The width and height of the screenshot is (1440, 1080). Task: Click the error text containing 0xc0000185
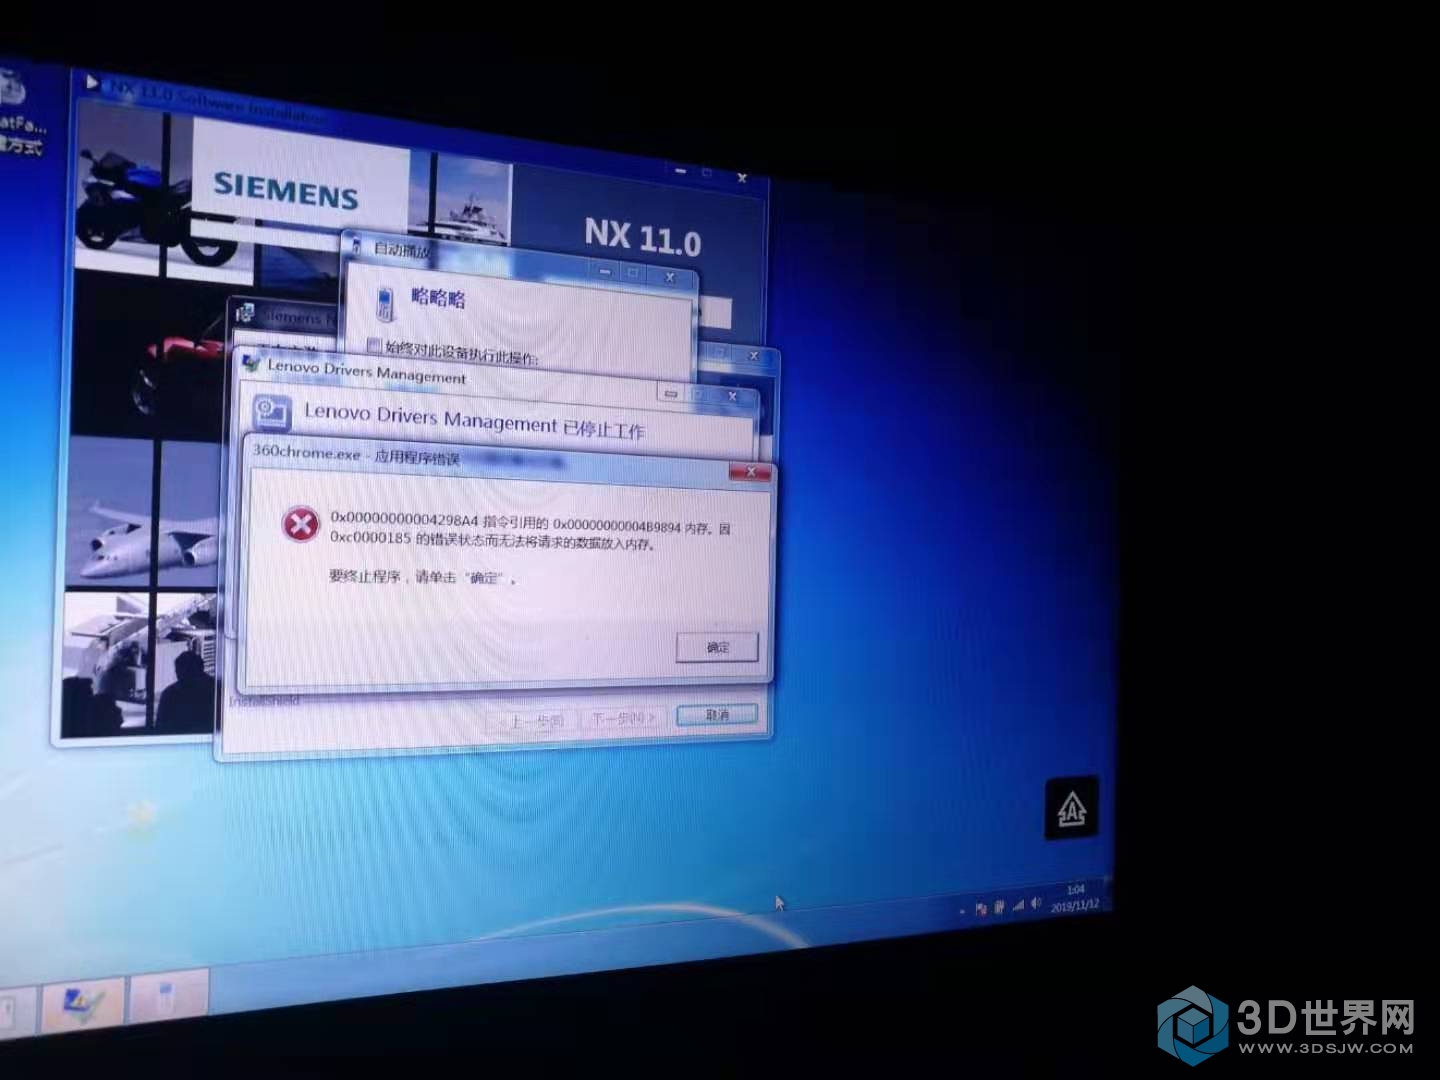pos(530,532)
